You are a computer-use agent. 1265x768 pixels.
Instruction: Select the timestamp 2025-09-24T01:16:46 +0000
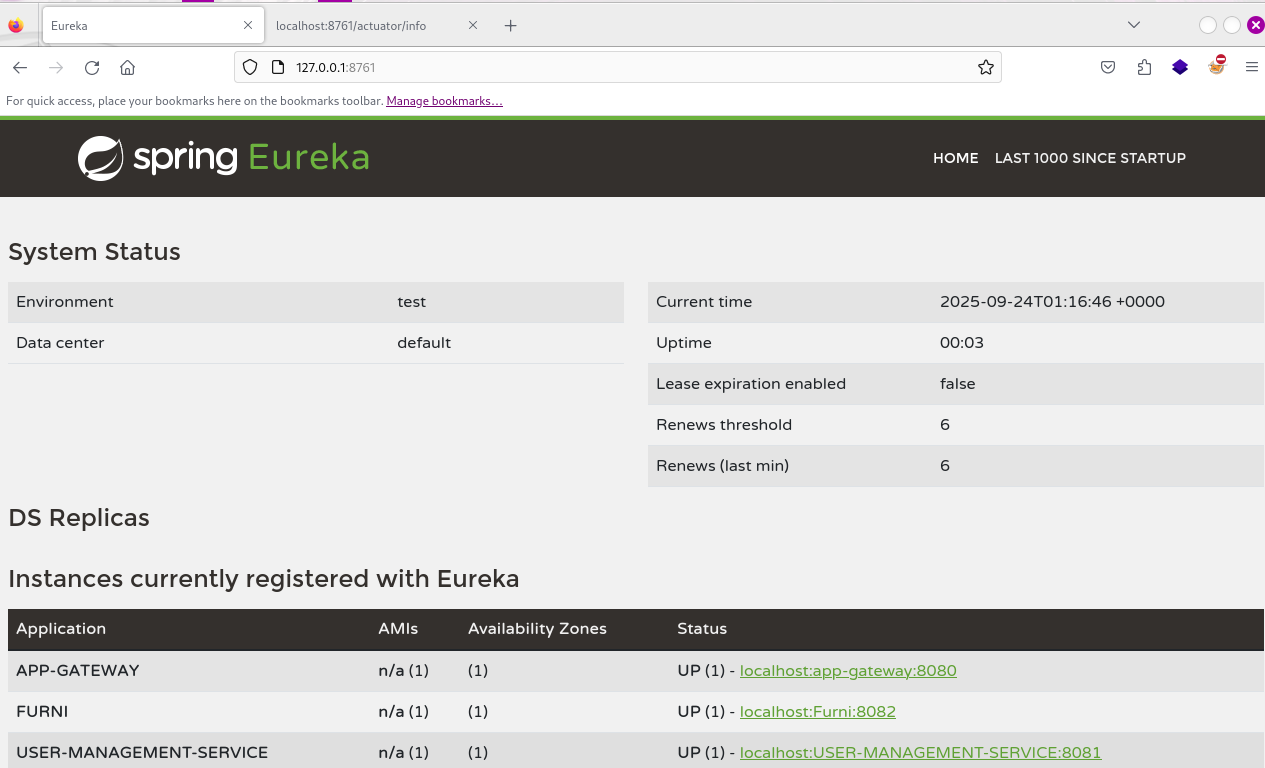coord(1052,302)
